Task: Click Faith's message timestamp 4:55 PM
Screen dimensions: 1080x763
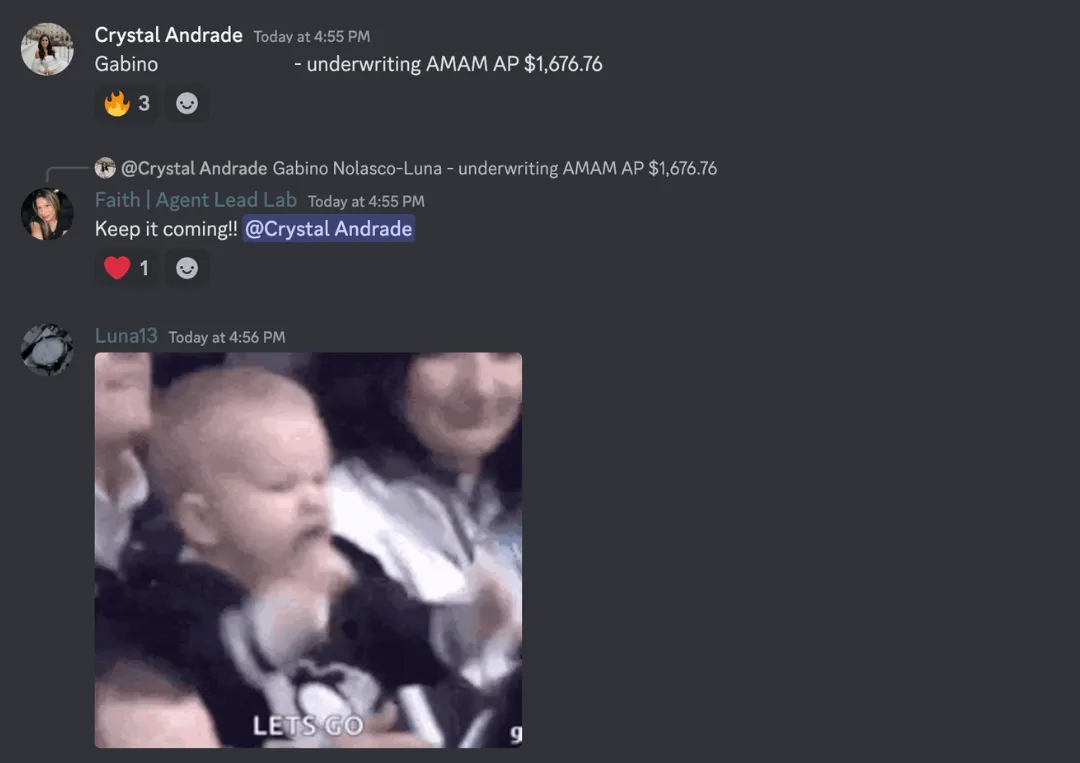Action: (x=366, y=202)
